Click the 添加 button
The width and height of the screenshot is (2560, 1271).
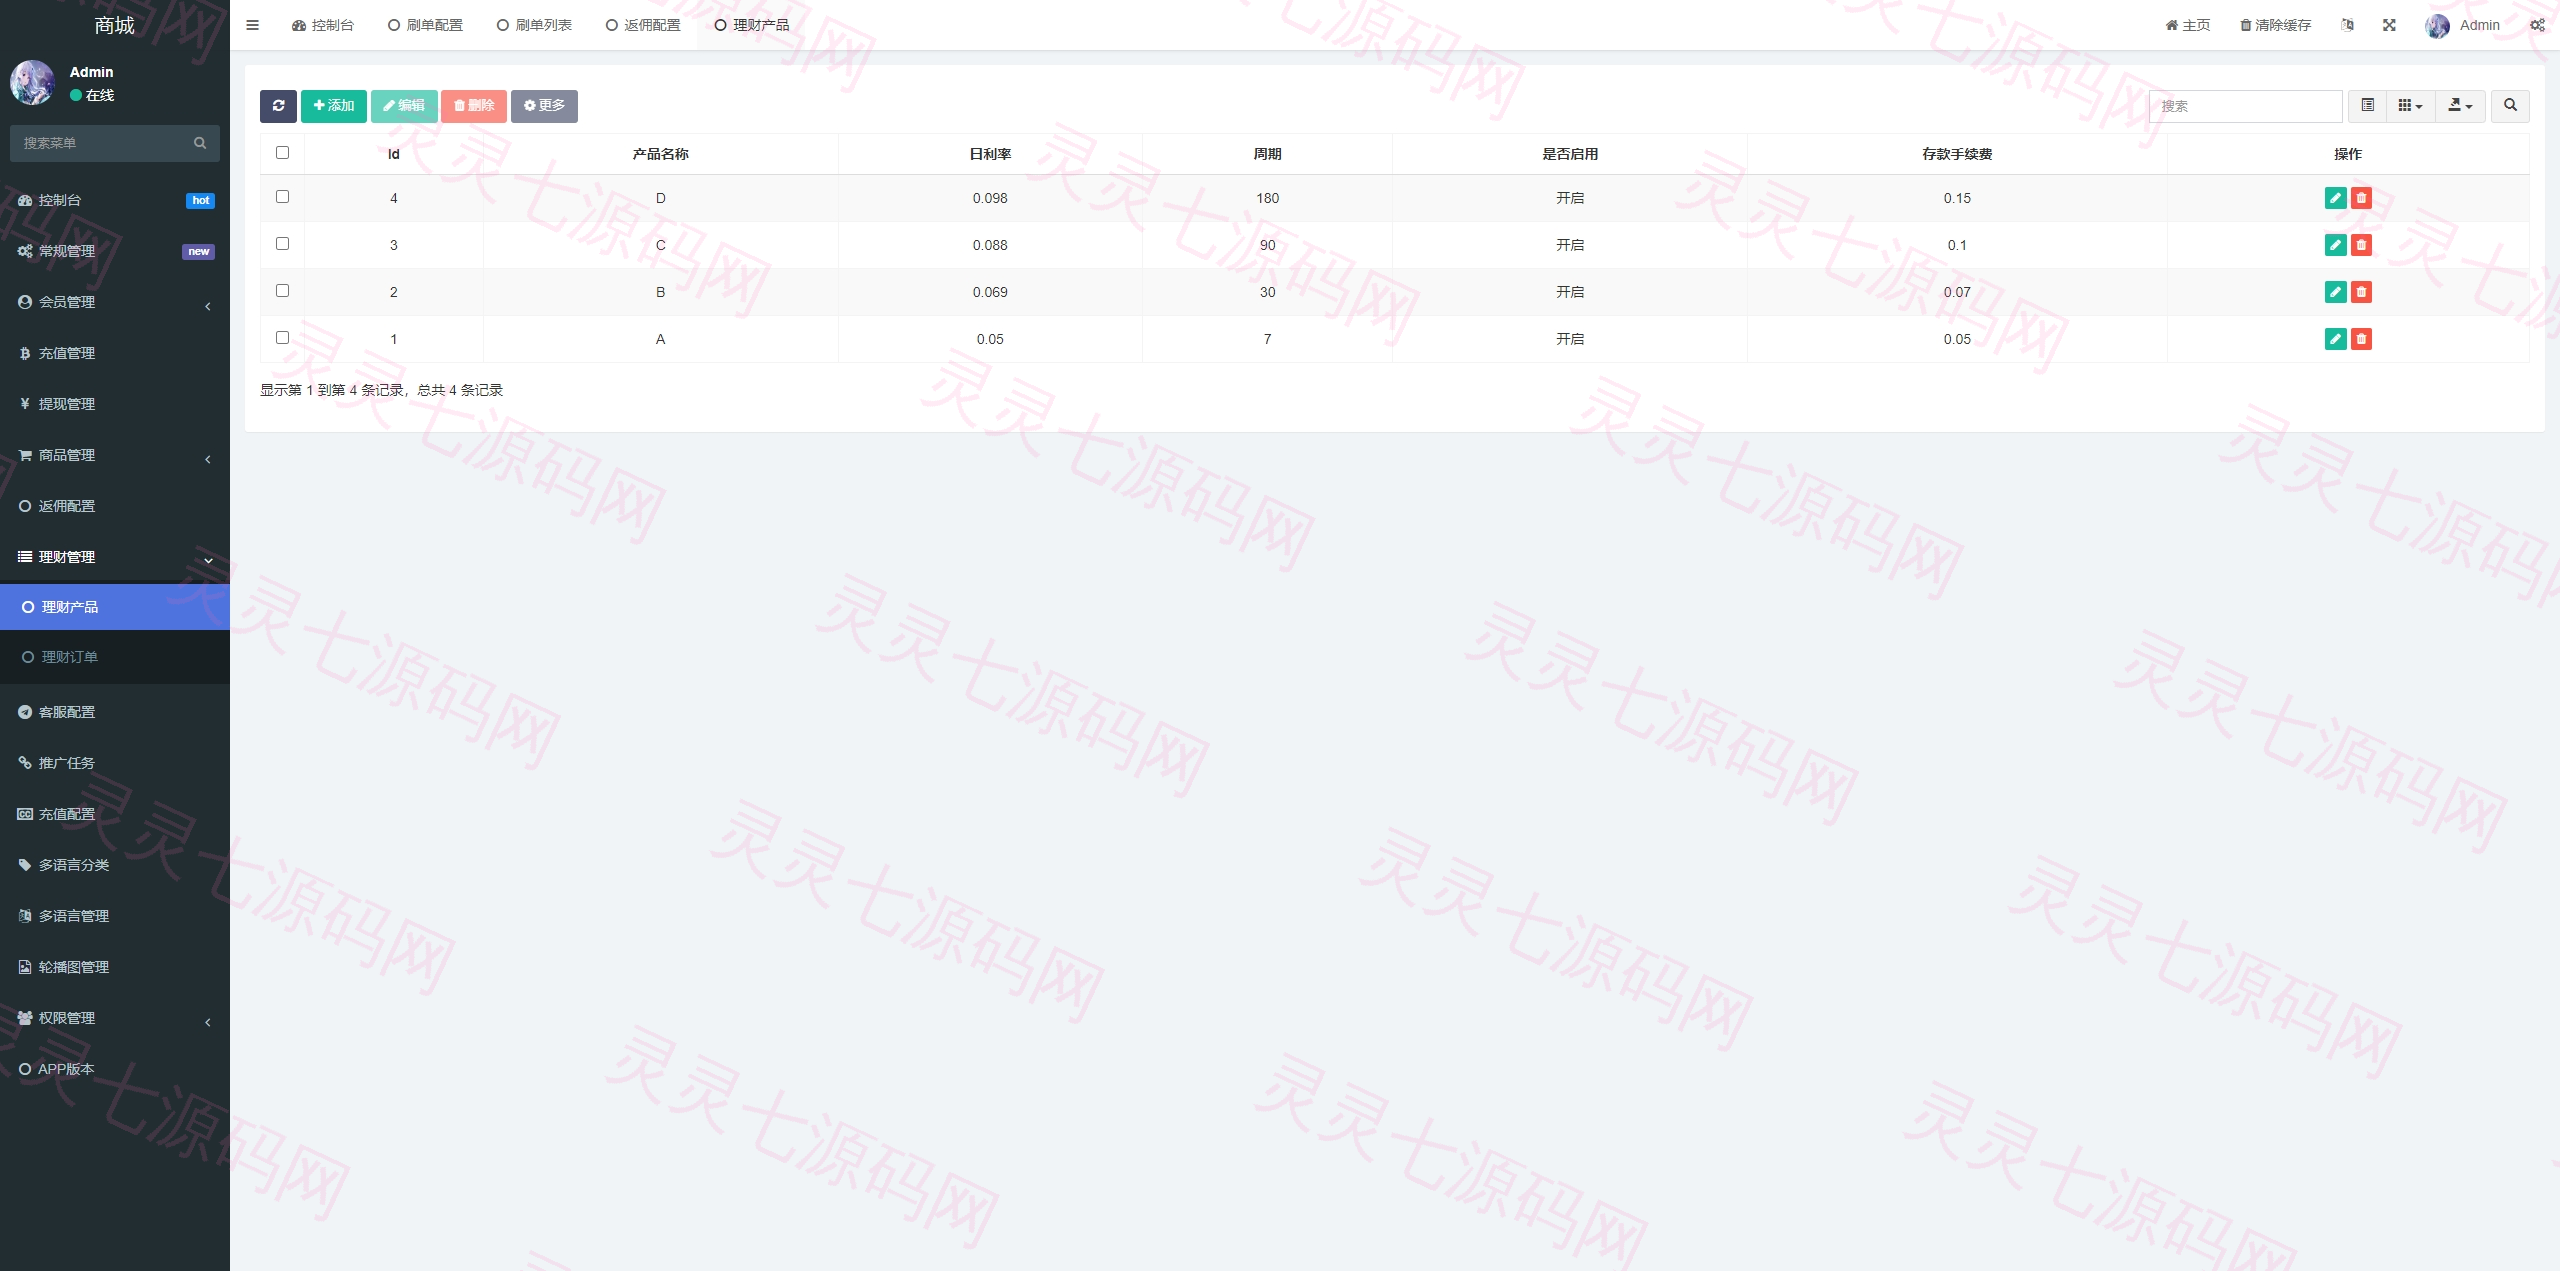pos(334,106)
